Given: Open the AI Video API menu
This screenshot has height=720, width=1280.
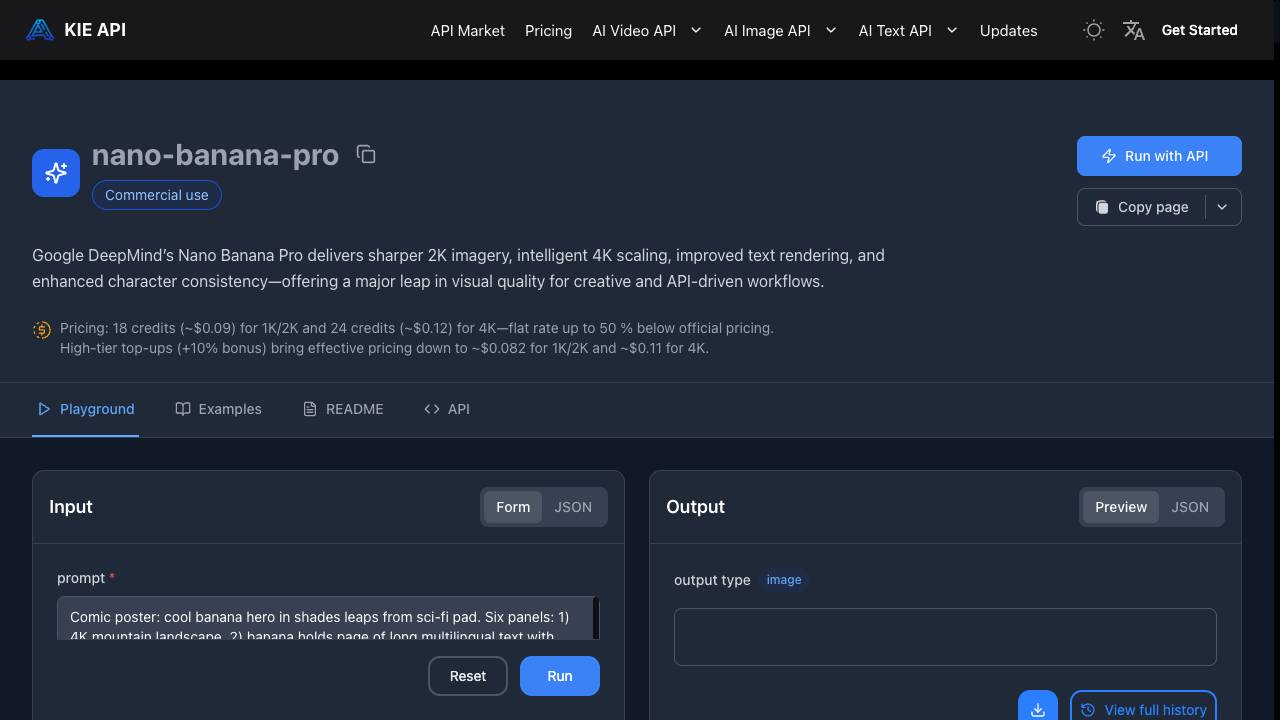Looking at the screenshot, I should 634,31.
